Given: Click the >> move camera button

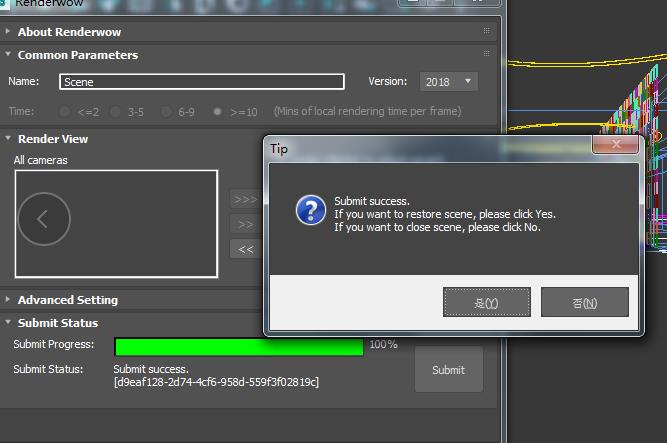Looking at the screenshot, I should click(x=245, y=224).
